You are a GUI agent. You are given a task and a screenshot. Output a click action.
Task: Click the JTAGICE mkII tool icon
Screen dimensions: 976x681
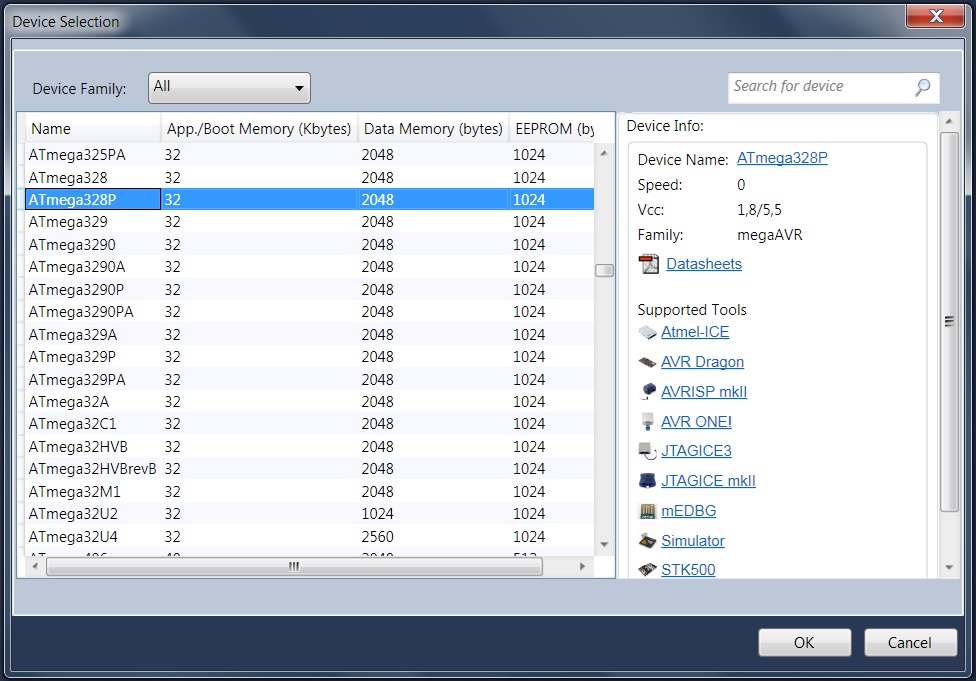[647, 481]
